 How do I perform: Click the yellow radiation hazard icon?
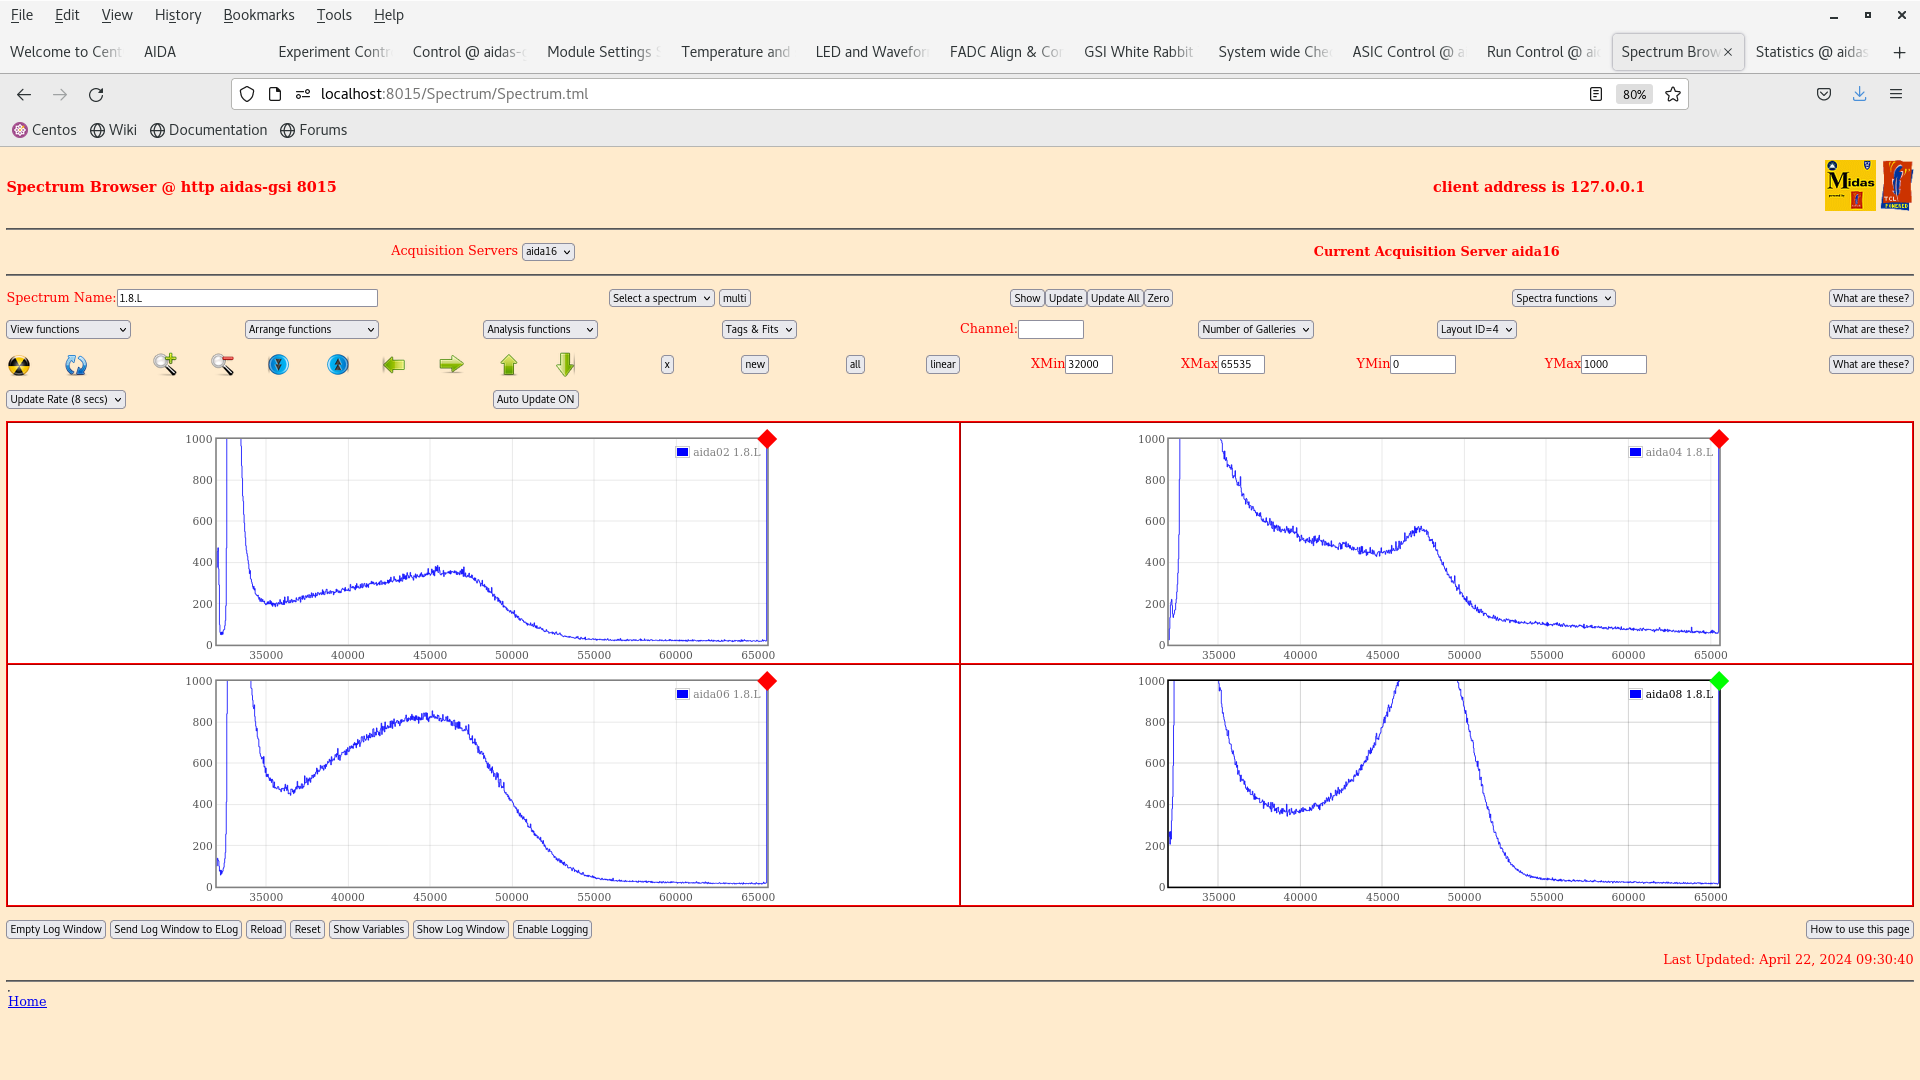(x=19, y=365)
